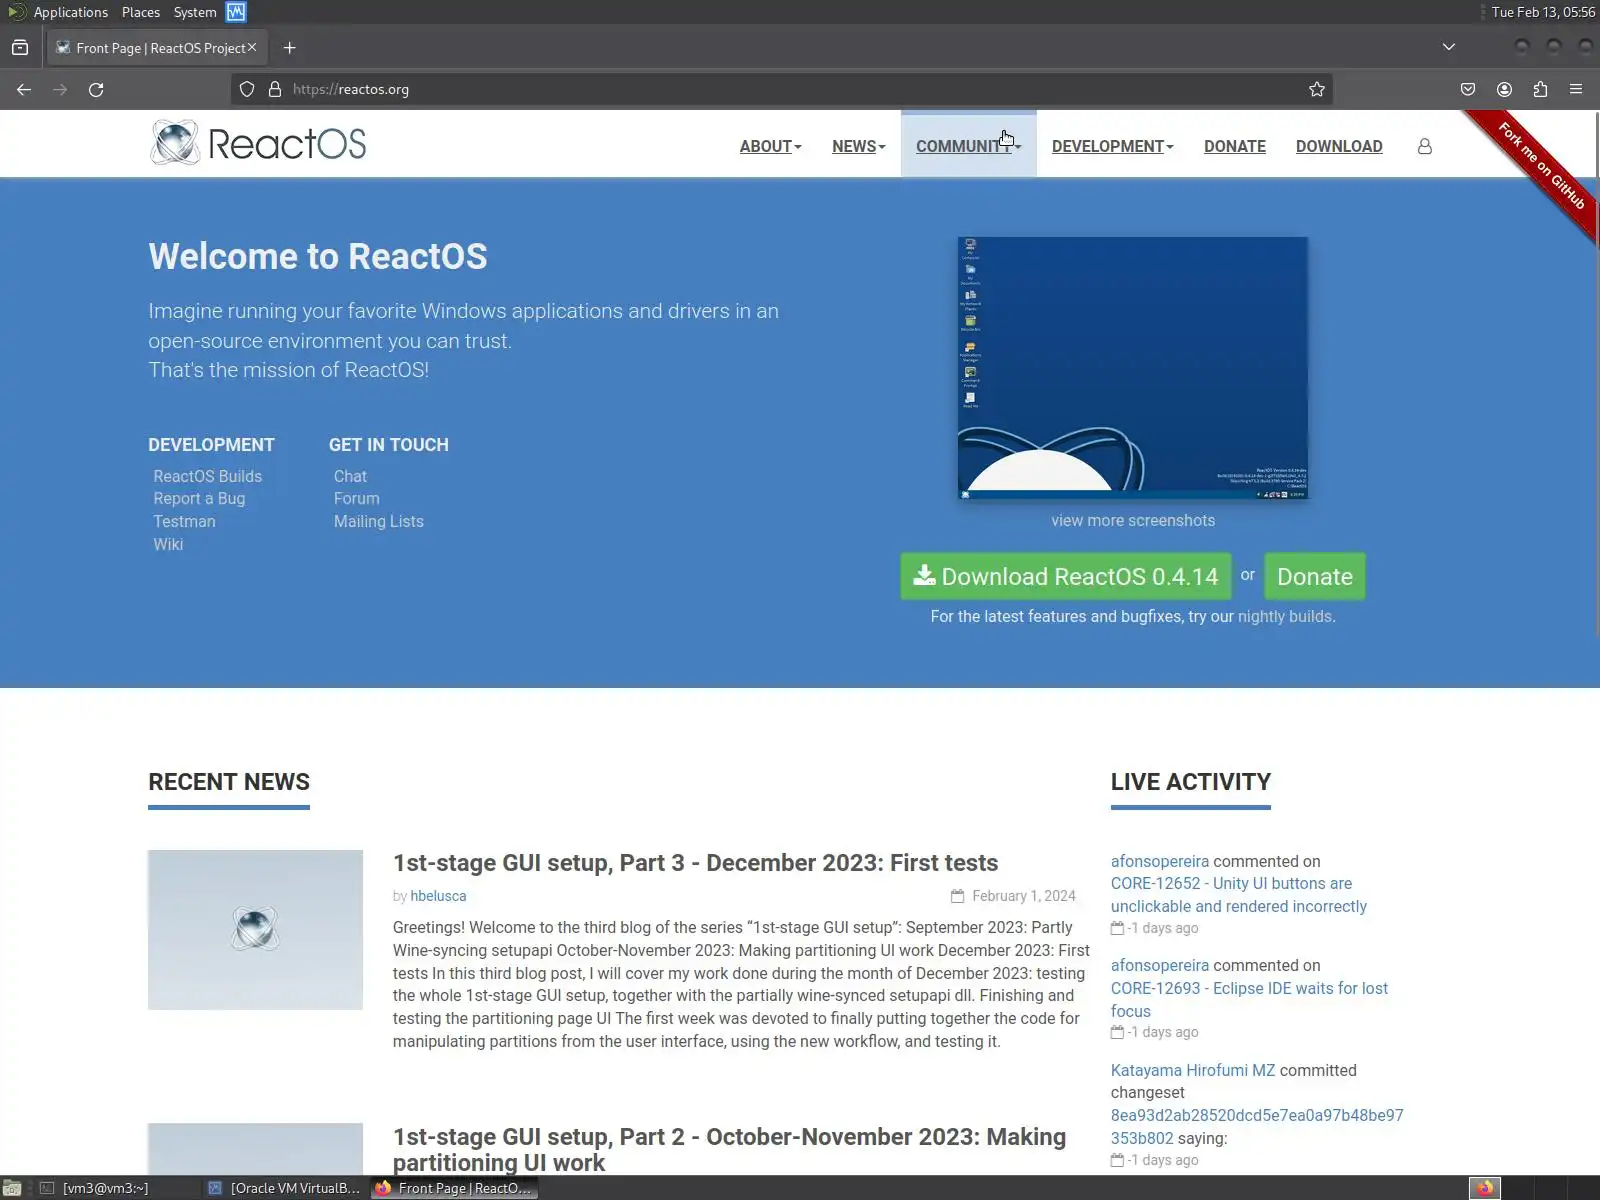Open the user account icon in site navigation
The width and height of the screenshot is (1600, 1200).
[x=1425, y=146]
